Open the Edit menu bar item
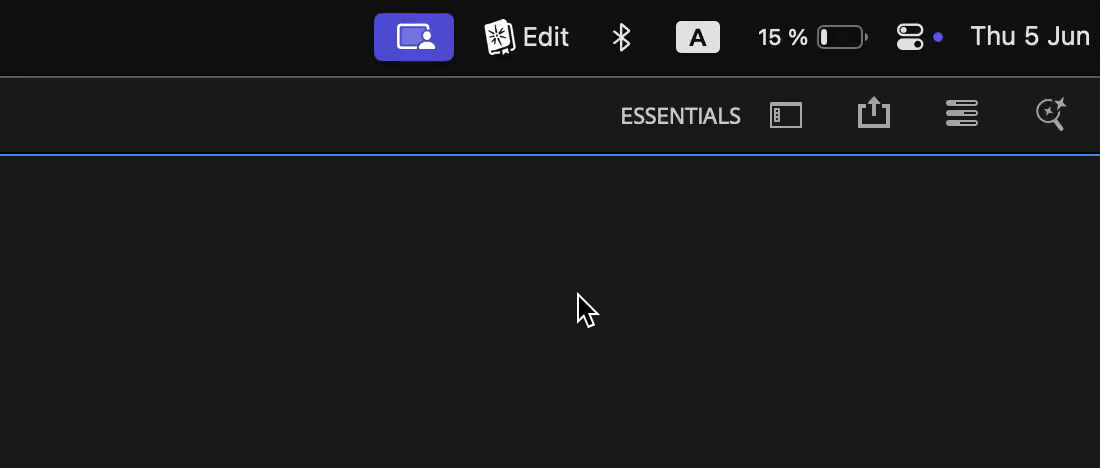The height and width of the screenshot is (468, 1100). click(x=546, y=38)
